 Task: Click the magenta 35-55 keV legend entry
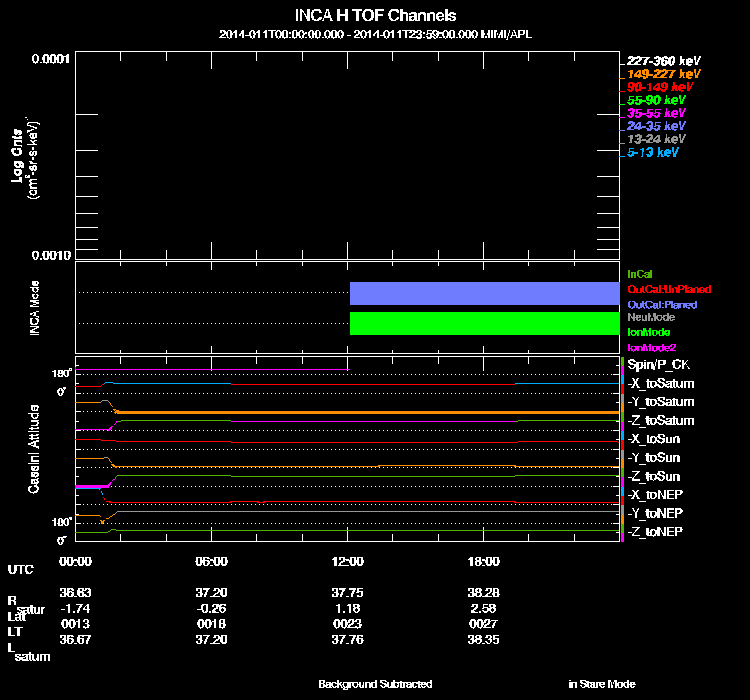coord(655,114)
